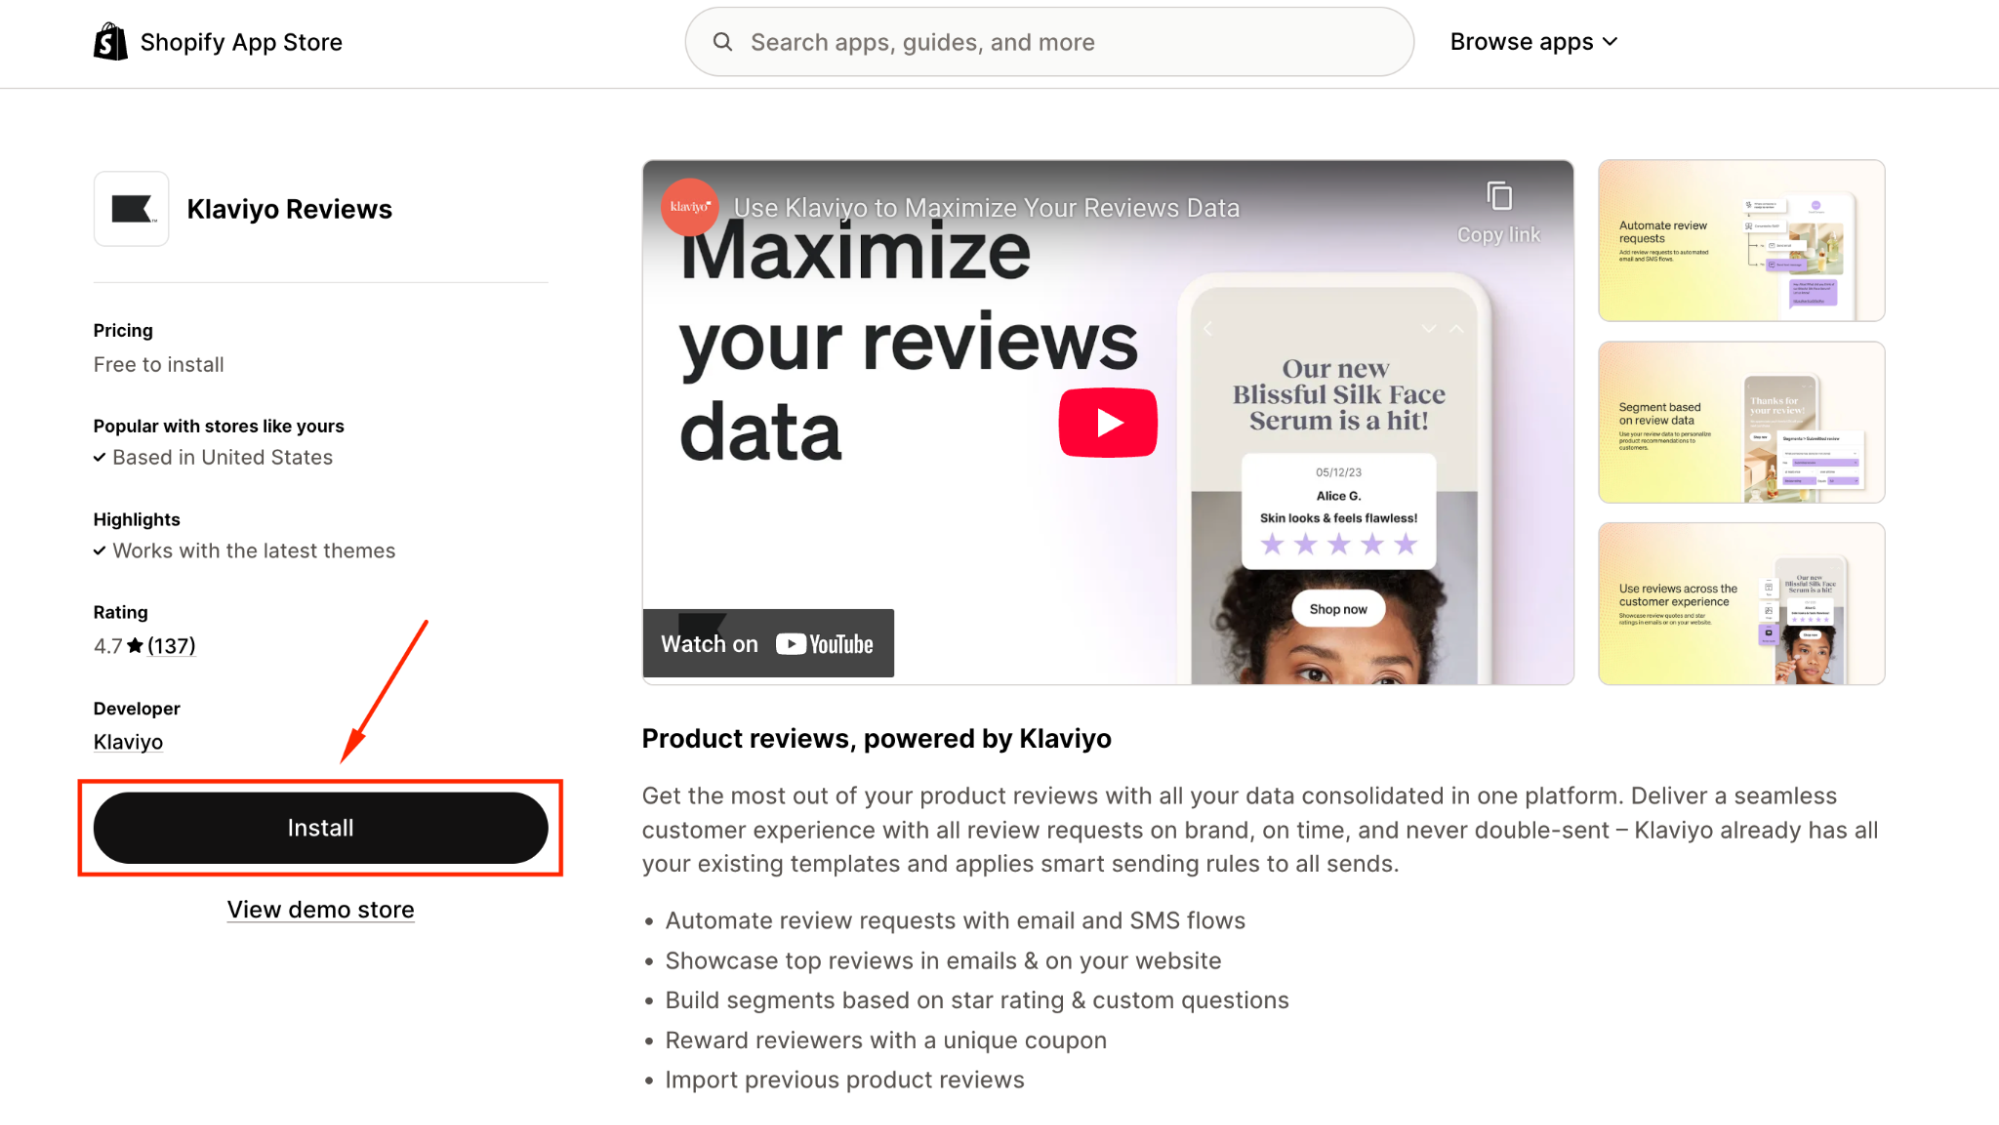This screenshot has width=1999, height=1125.
Task: Open the Use reviews across customer experience thumbnail
Action: [1741, 604]
